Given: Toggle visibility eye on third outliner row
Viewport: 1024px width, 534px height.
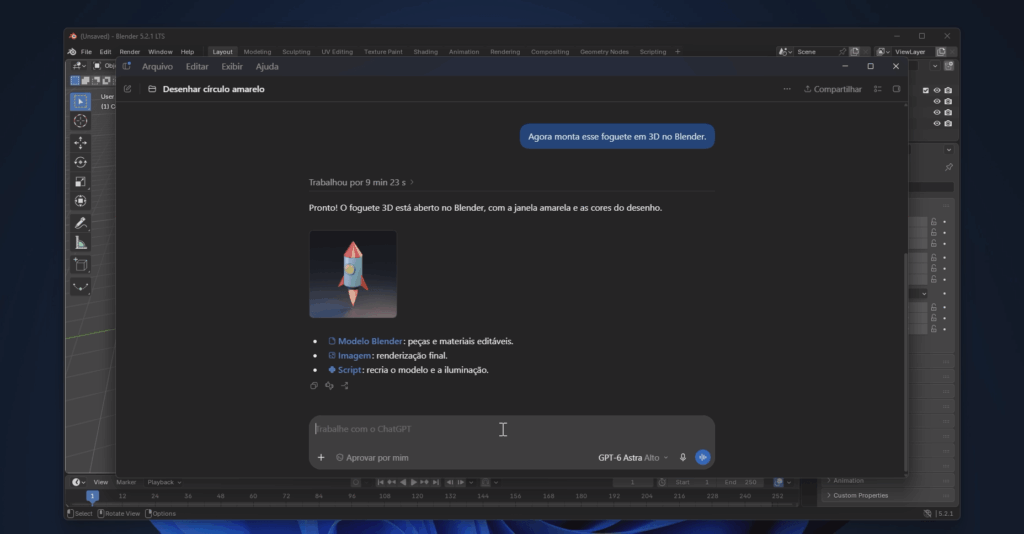Looking at the screenshot, I should tap(936, 112).
